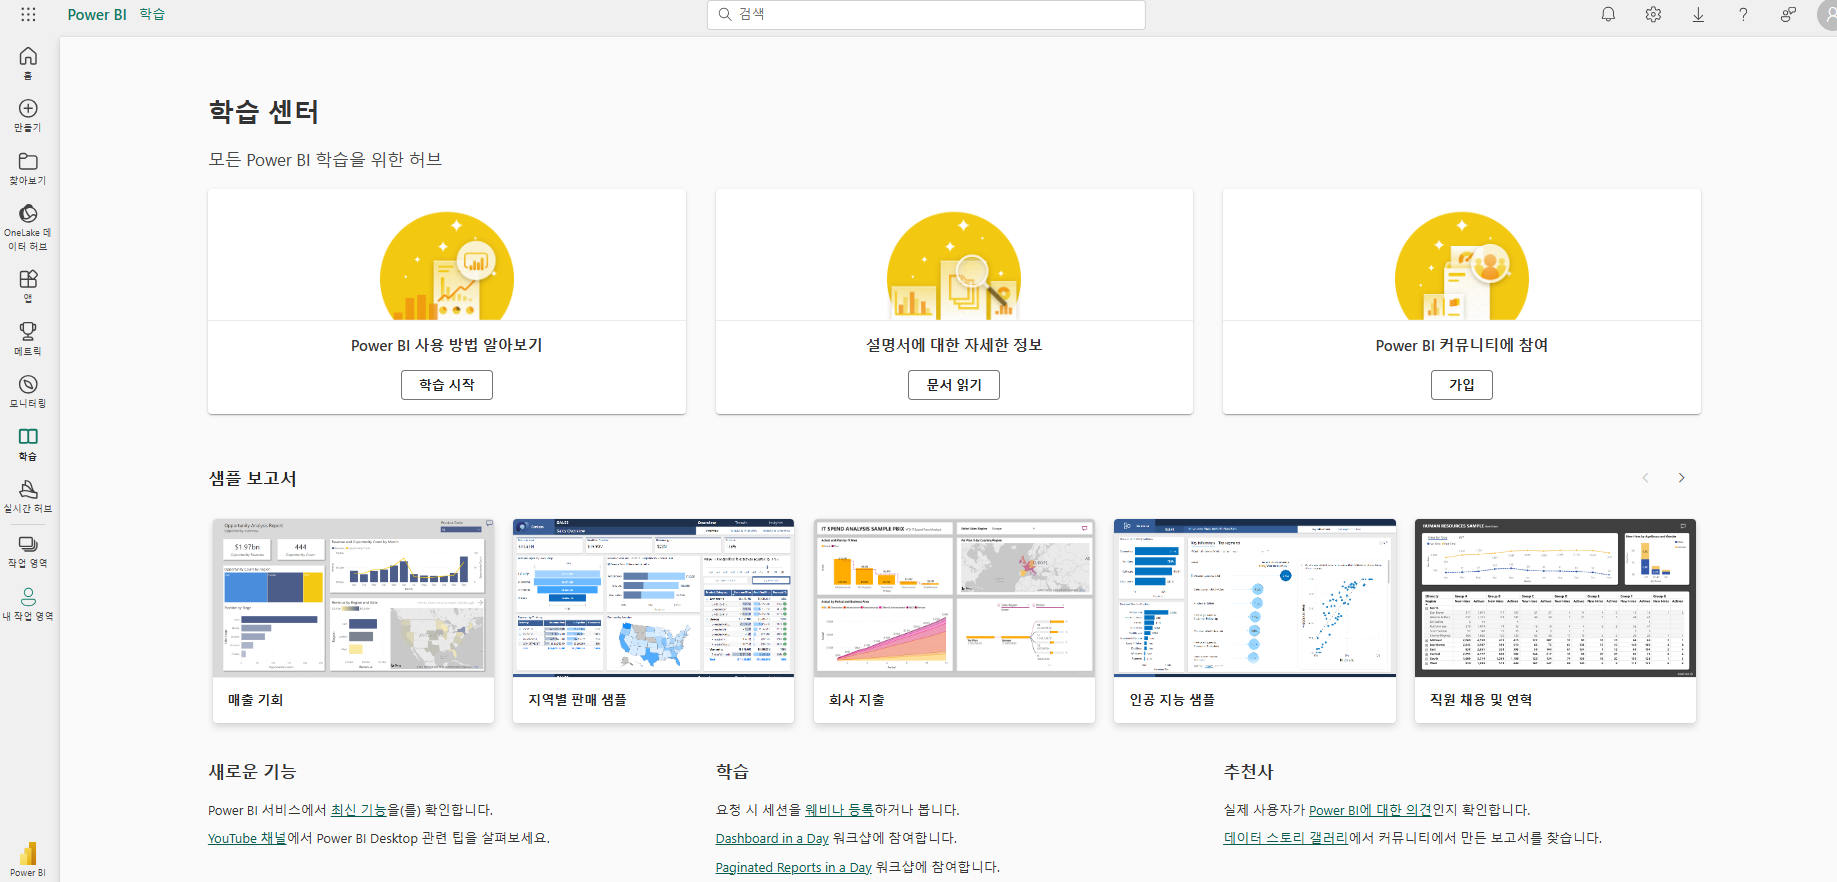1837x882 pixels.
Task: Open the 데이터 스토리 갤러리 link
Action: (1286, 838)
